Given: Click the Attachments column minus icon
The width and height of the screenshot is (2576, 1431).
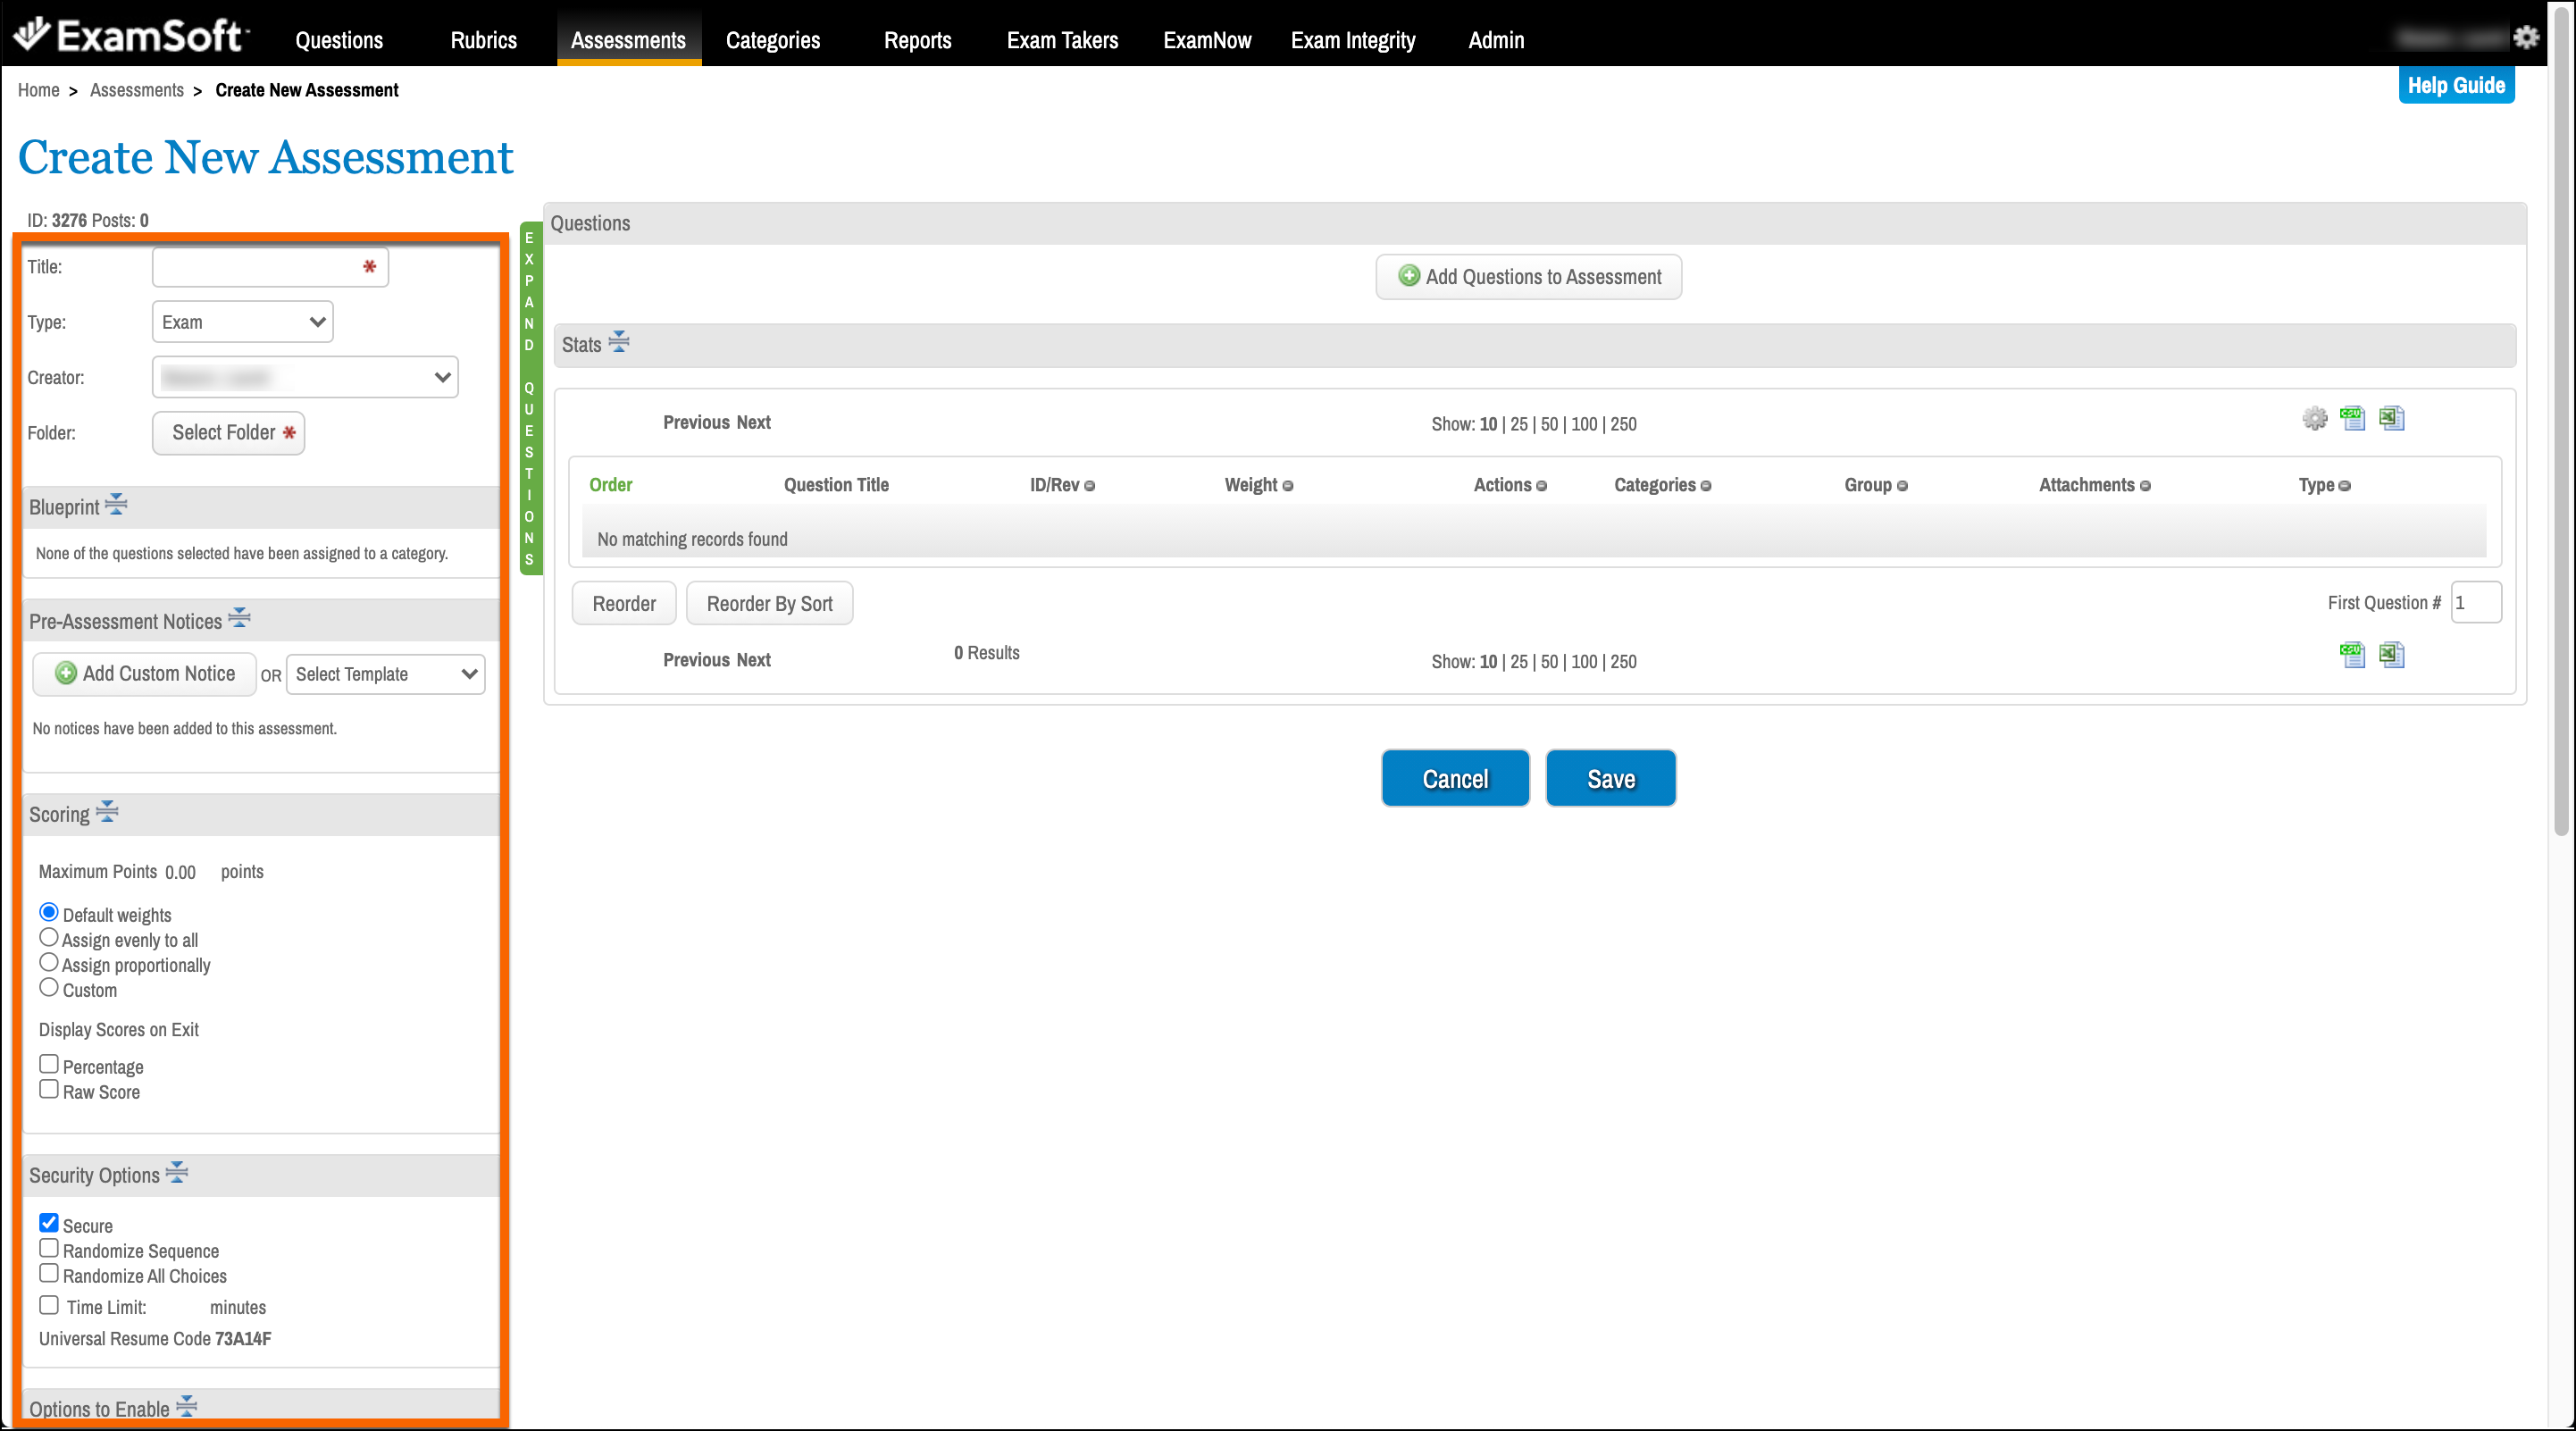Looking at the screenshot, I should (2145, 486).
